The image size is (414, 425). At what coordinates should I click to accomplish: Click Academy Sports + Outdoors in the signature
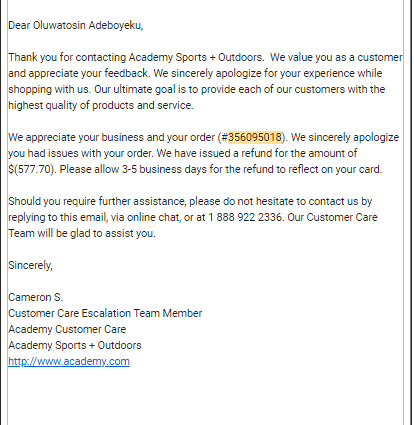75,345
